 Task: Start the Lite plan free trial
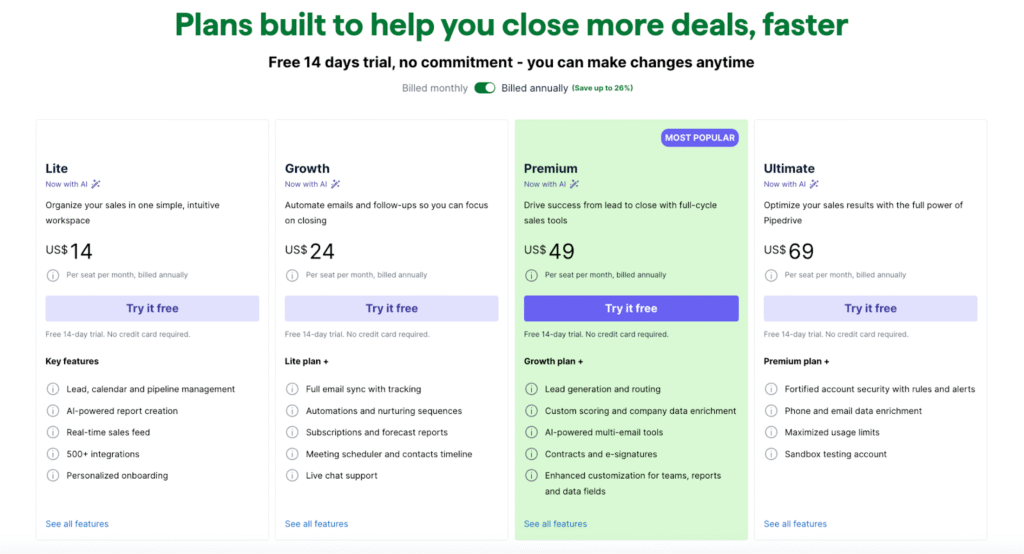click(x=152, y=308)
